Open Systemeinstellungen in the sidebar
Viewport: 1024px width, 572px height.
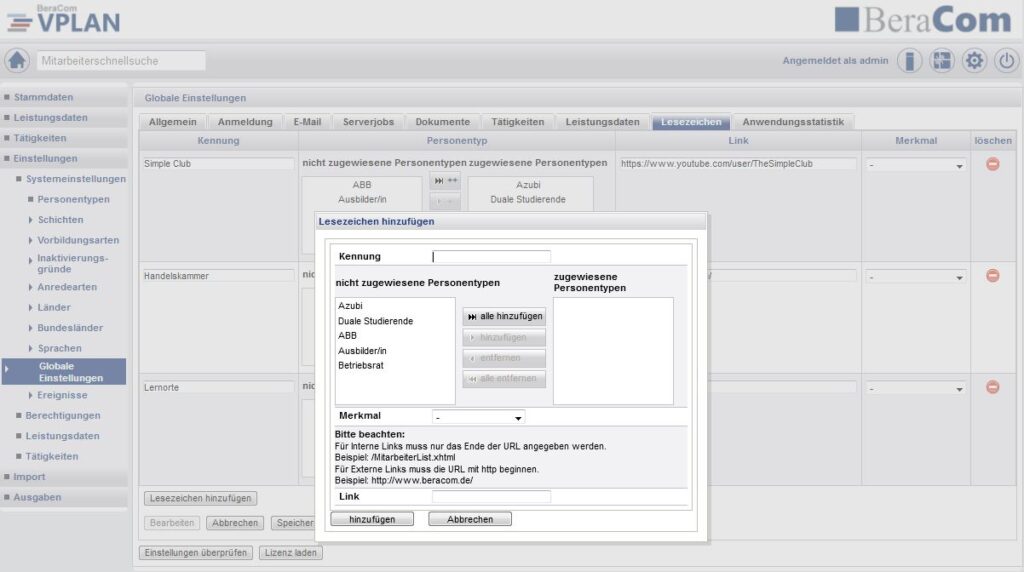tap(76, 179)
